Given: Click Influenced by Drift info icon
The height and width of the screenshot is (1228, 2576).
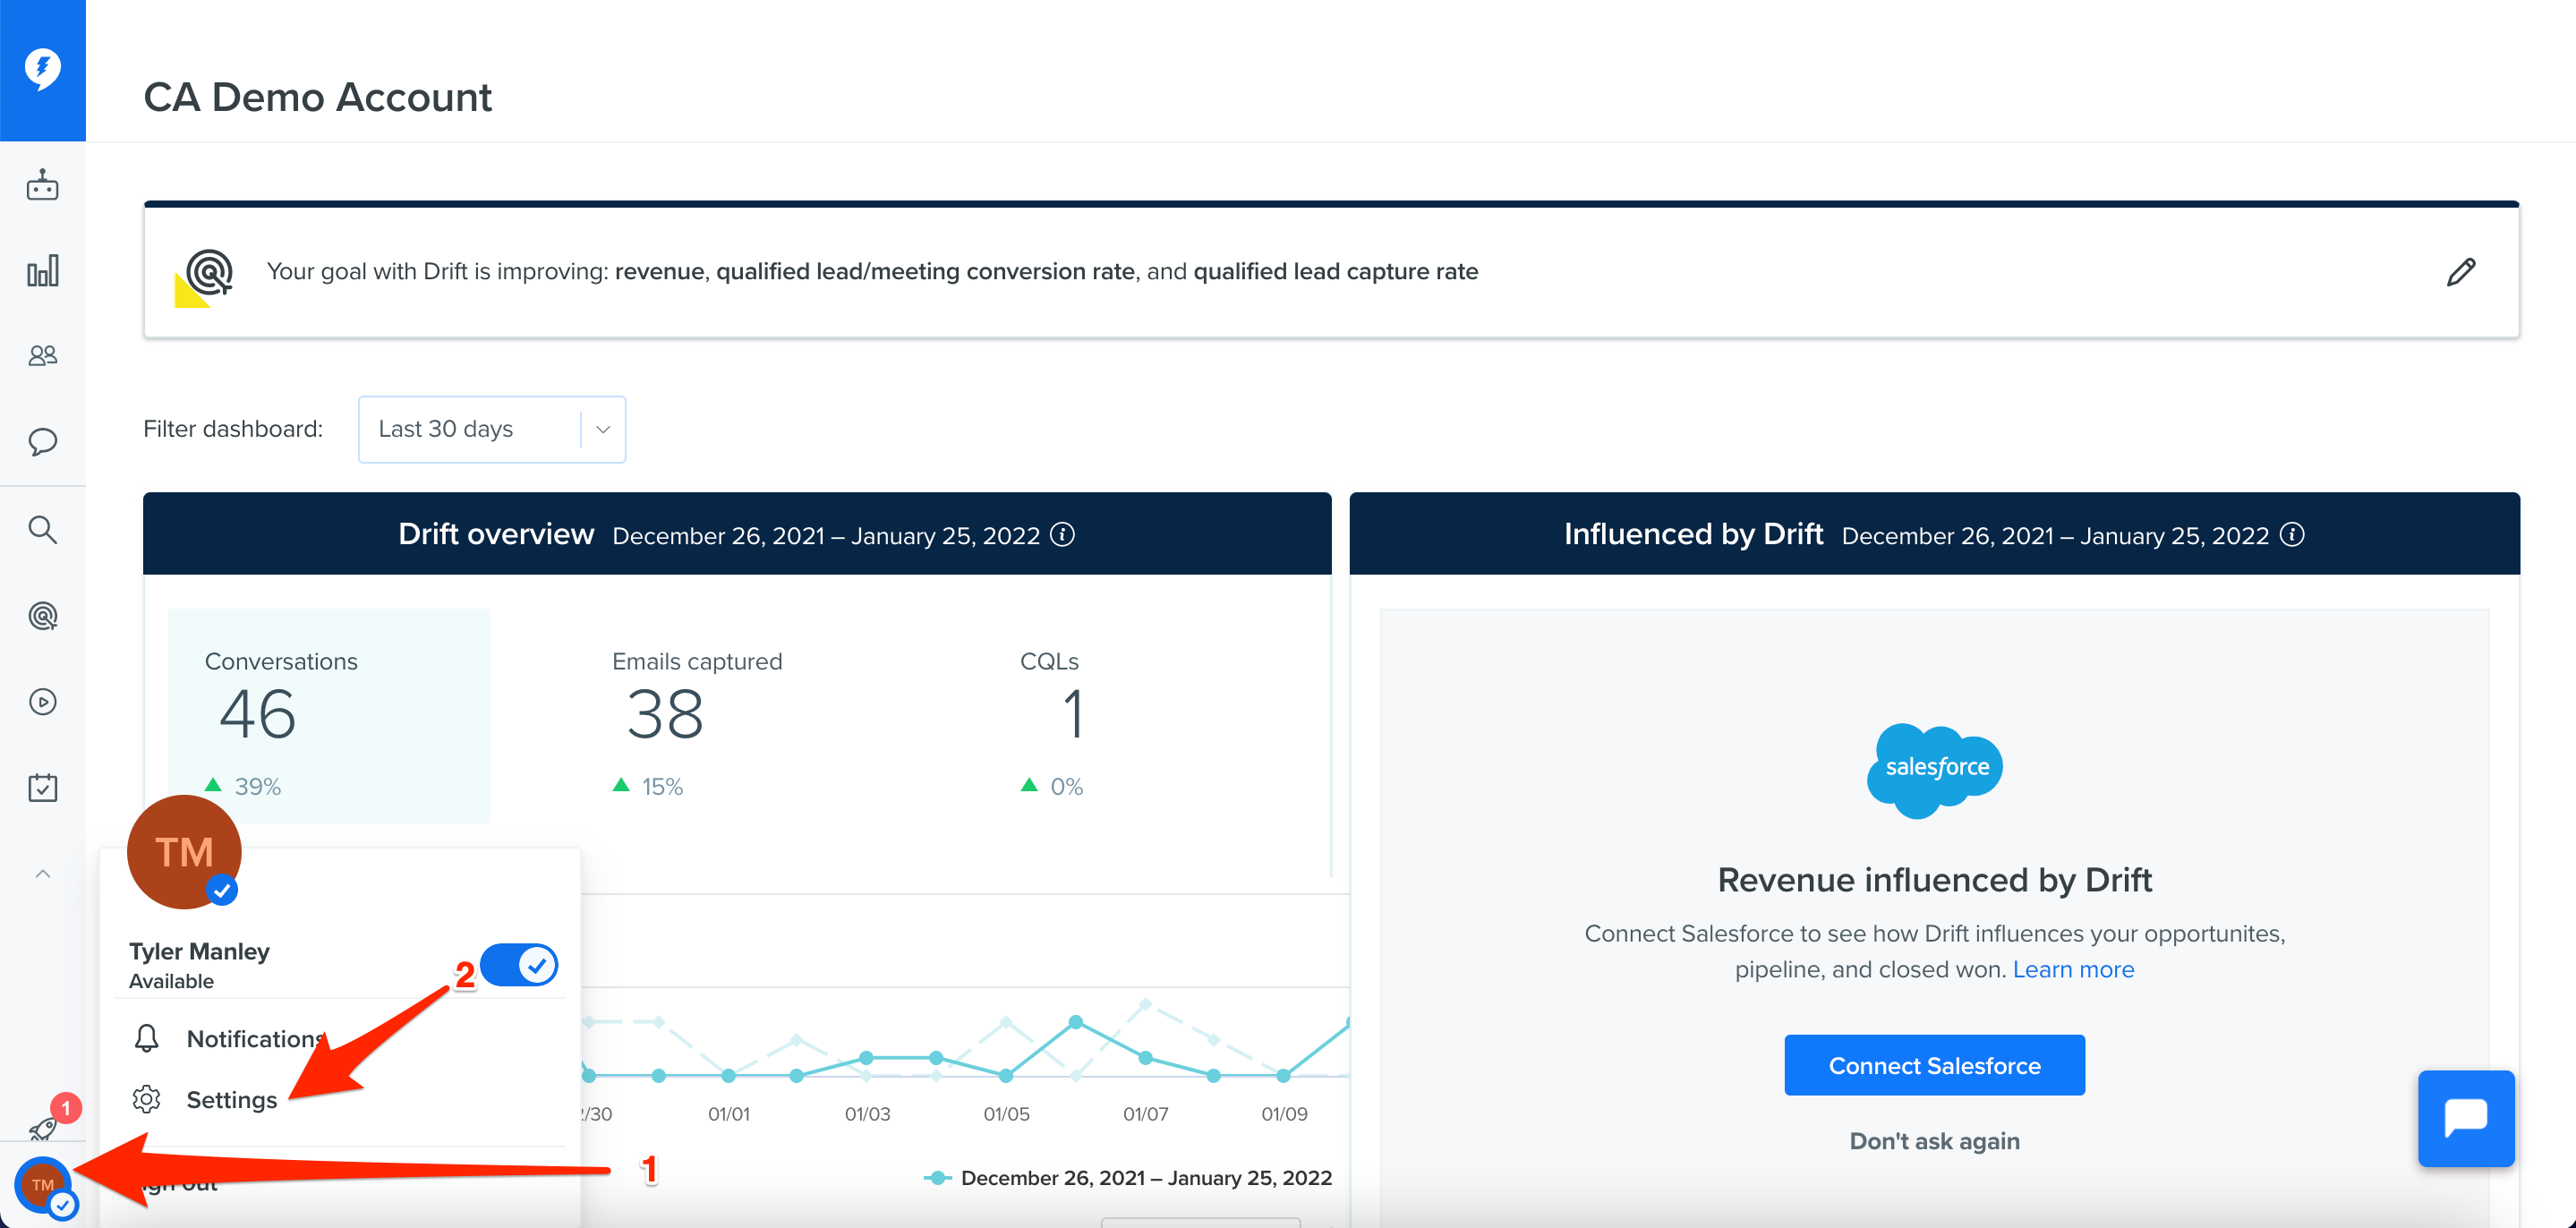Looking at the screenshot, I should pyautogui.click(x=2293, y=535).
